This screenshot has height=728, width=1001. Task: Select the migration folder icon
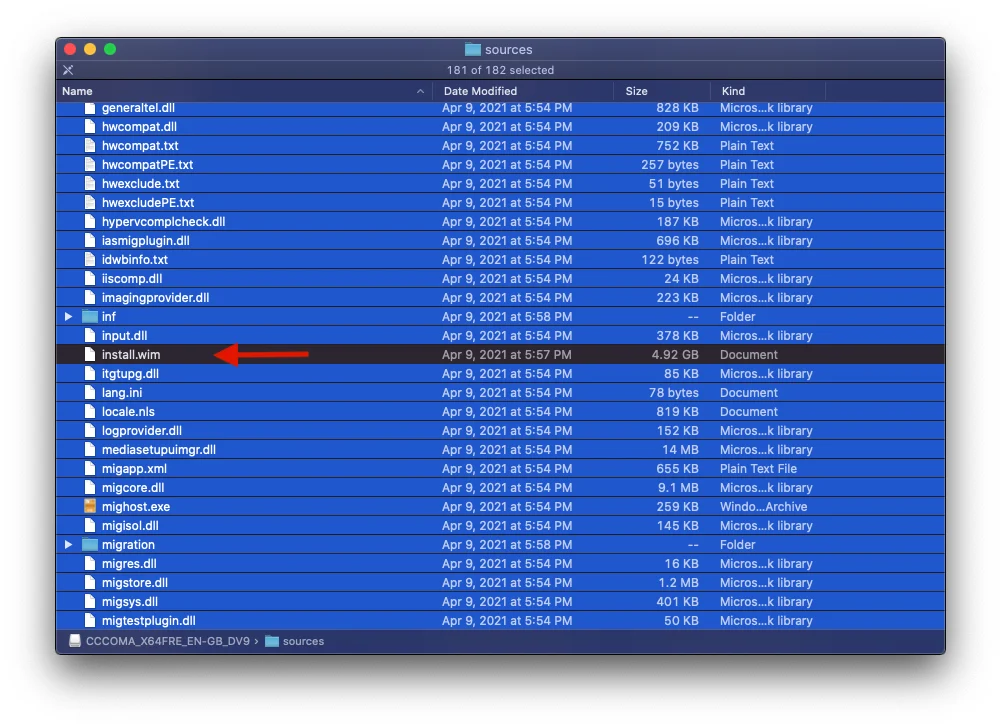[x=90, y=545]
